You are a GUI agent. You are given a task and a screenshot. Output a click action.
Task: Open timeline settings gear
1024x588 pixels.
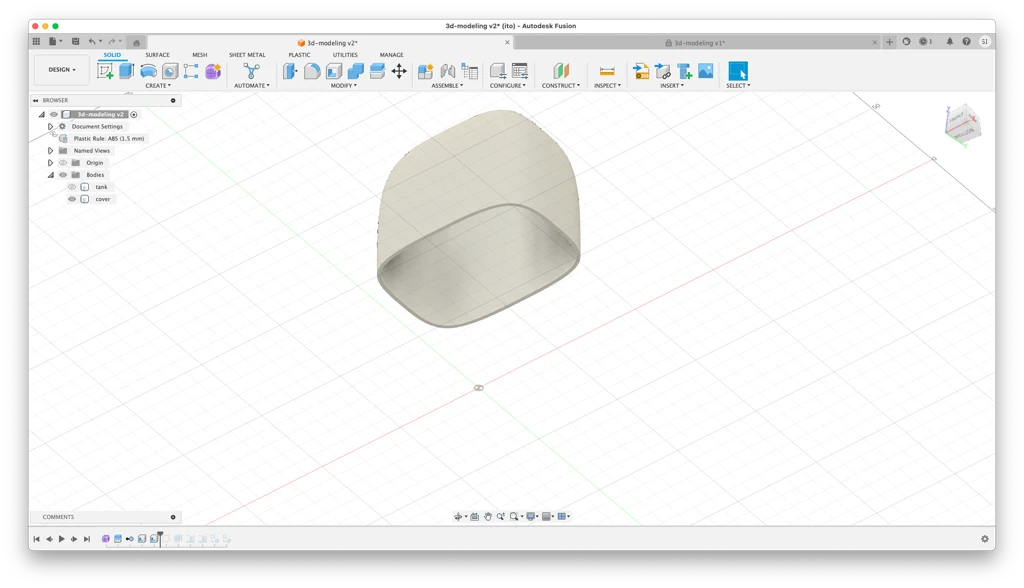985,539
